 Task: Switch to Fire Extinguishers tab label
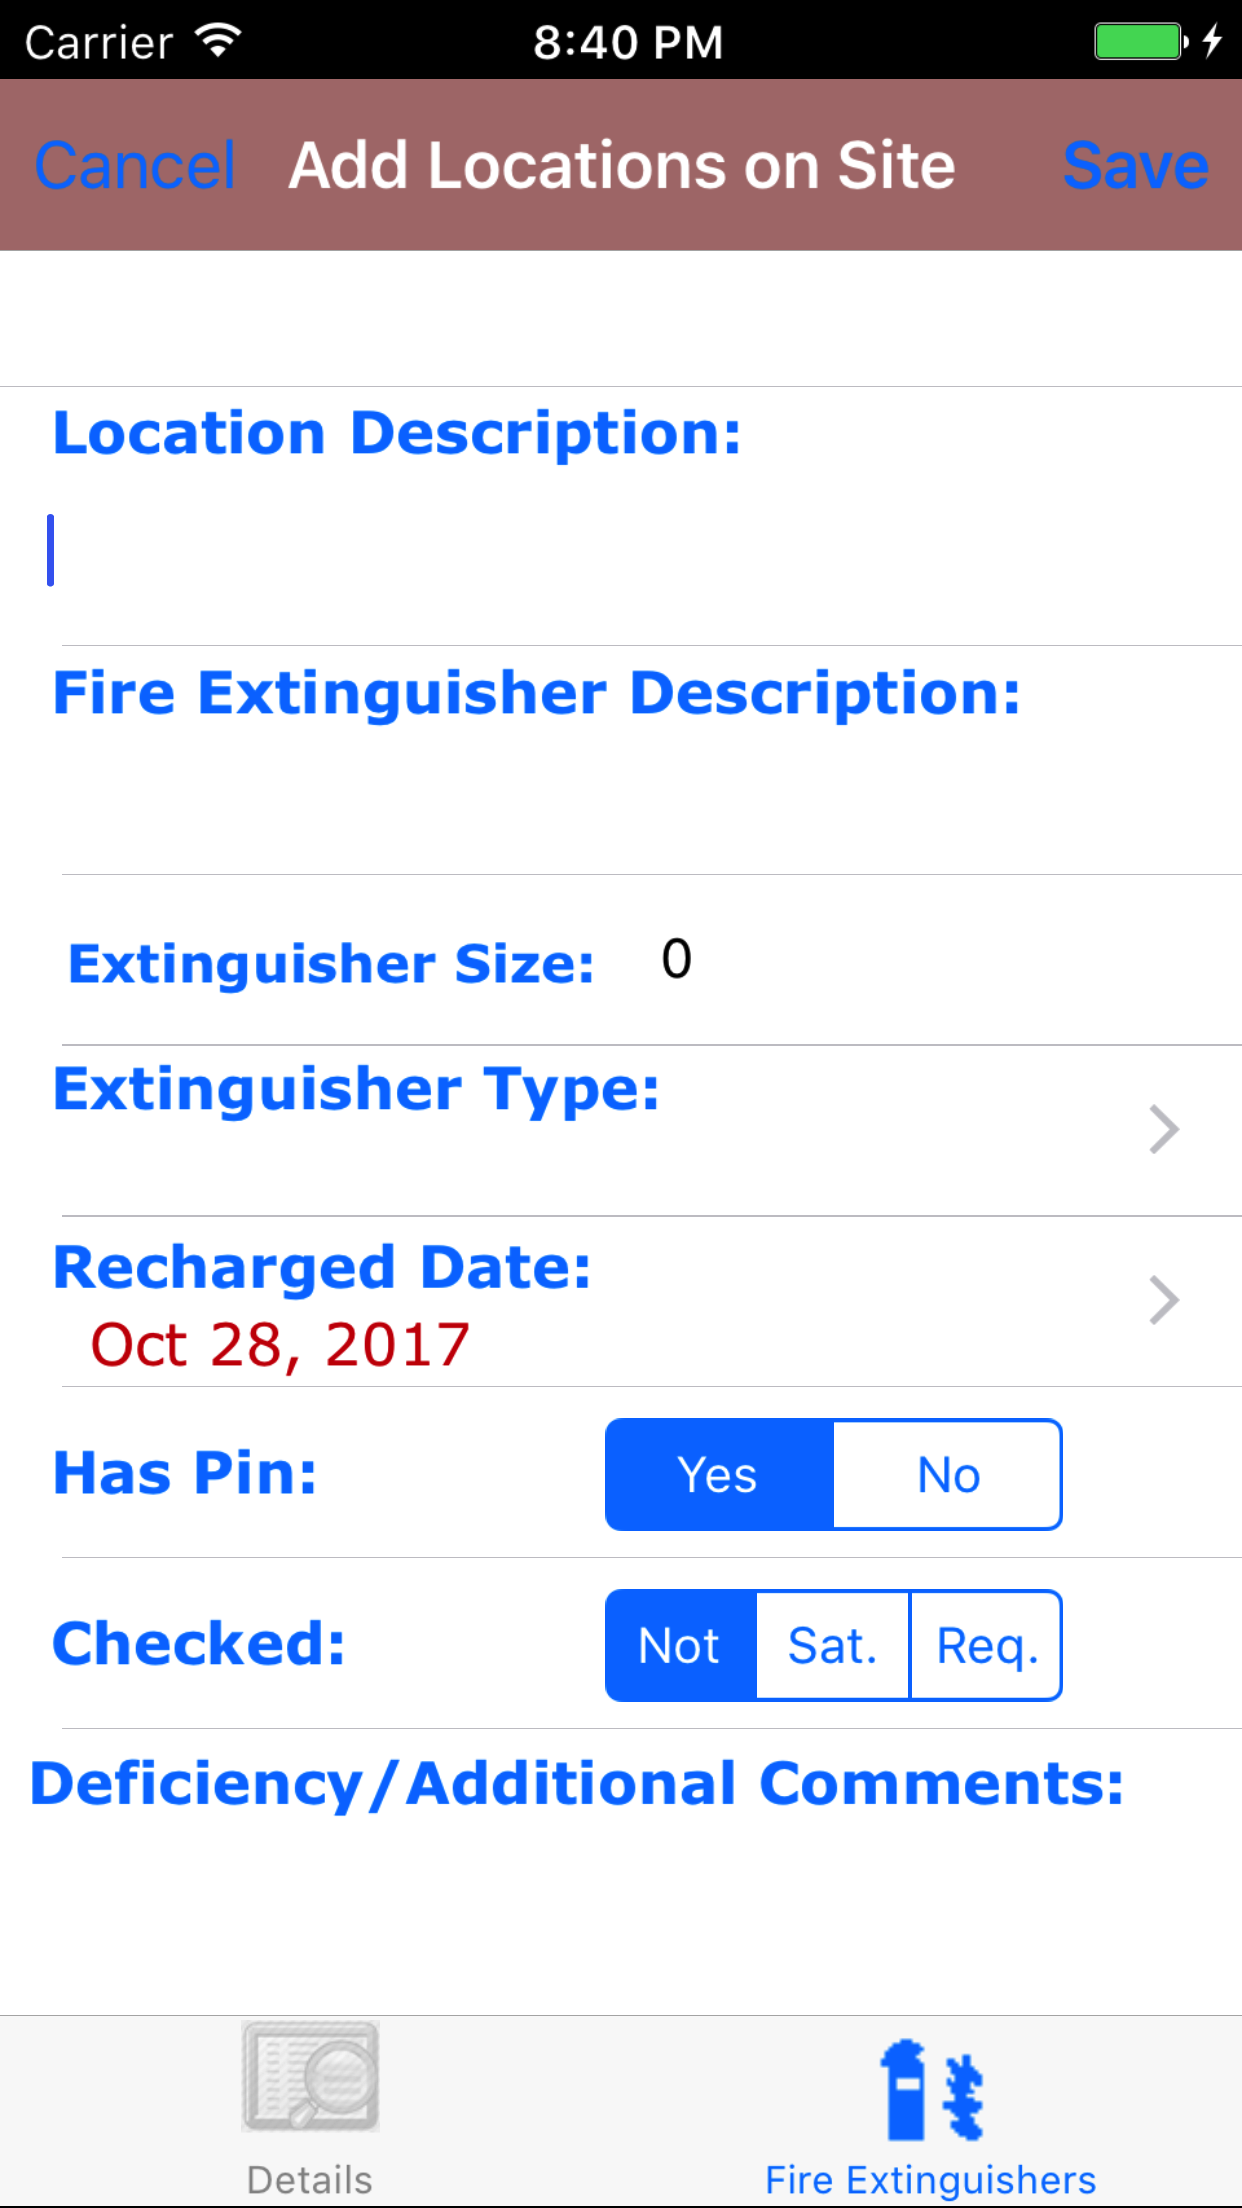(x=931, y=2180)
